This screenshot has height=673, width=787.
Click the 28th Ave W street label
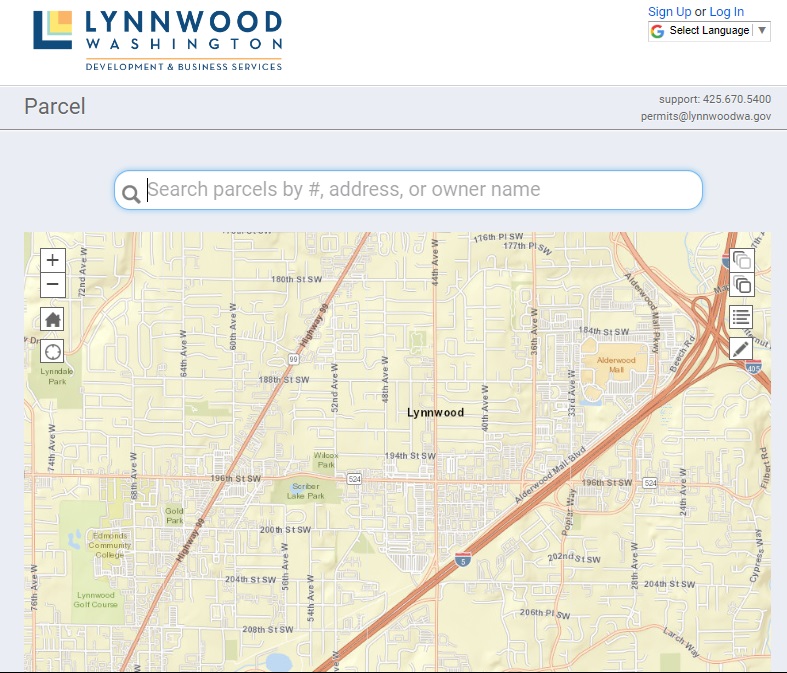tap(634, 566)
